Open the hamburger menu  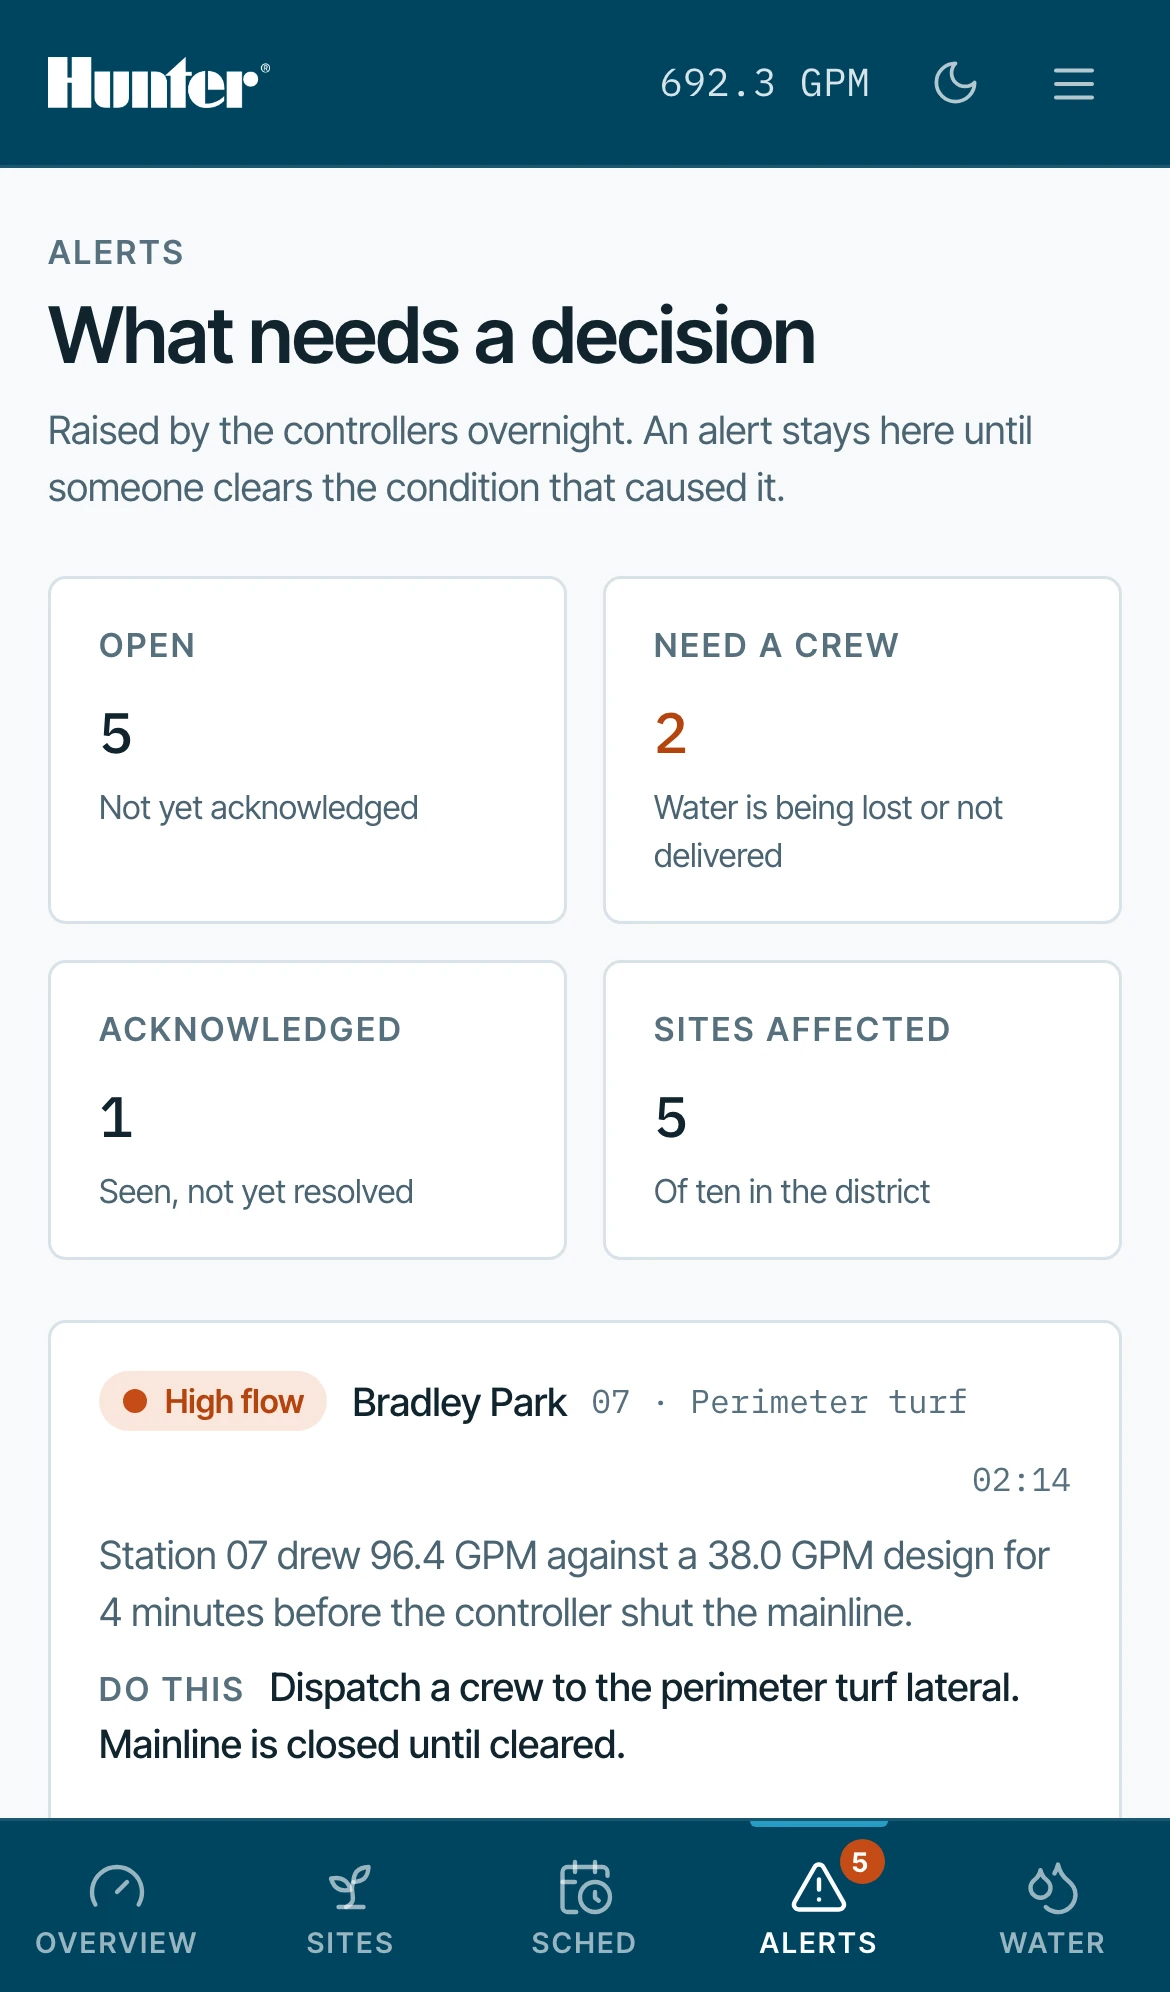click(x=1073, y=83)
